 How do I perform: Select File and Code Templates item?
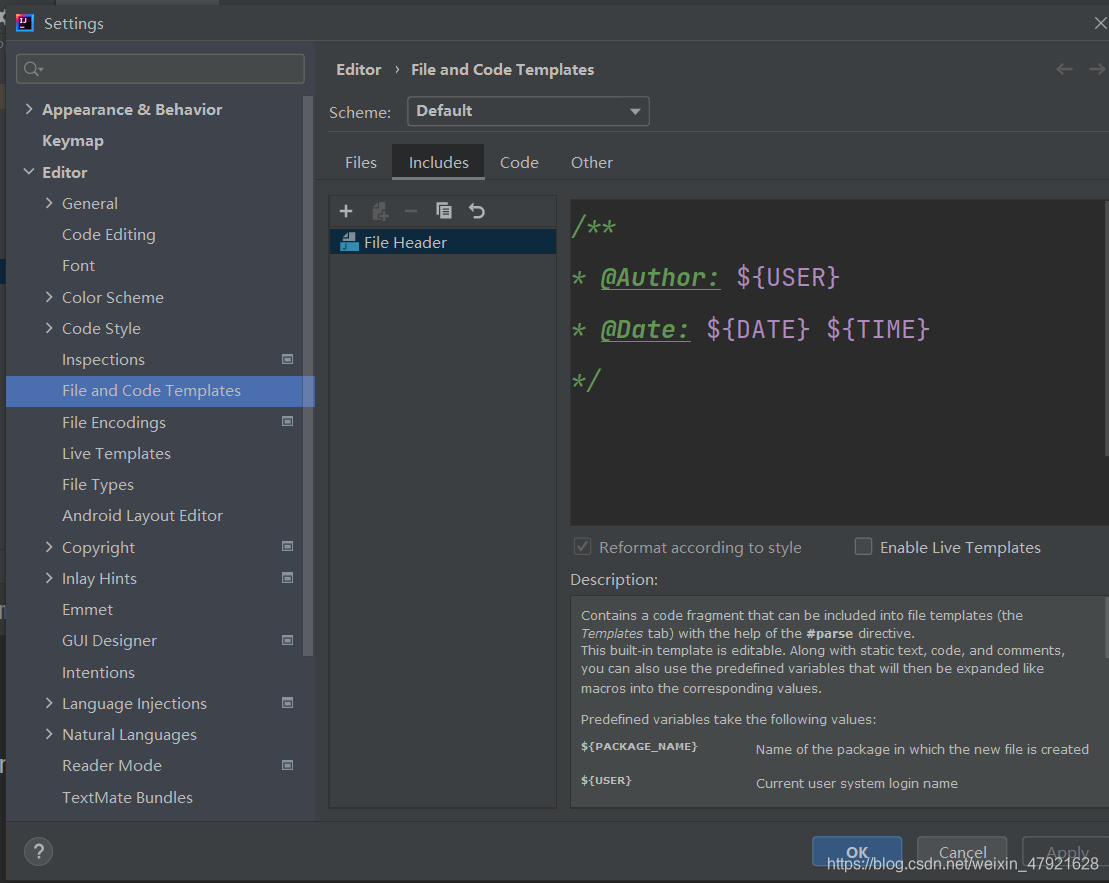click(160, 391)
